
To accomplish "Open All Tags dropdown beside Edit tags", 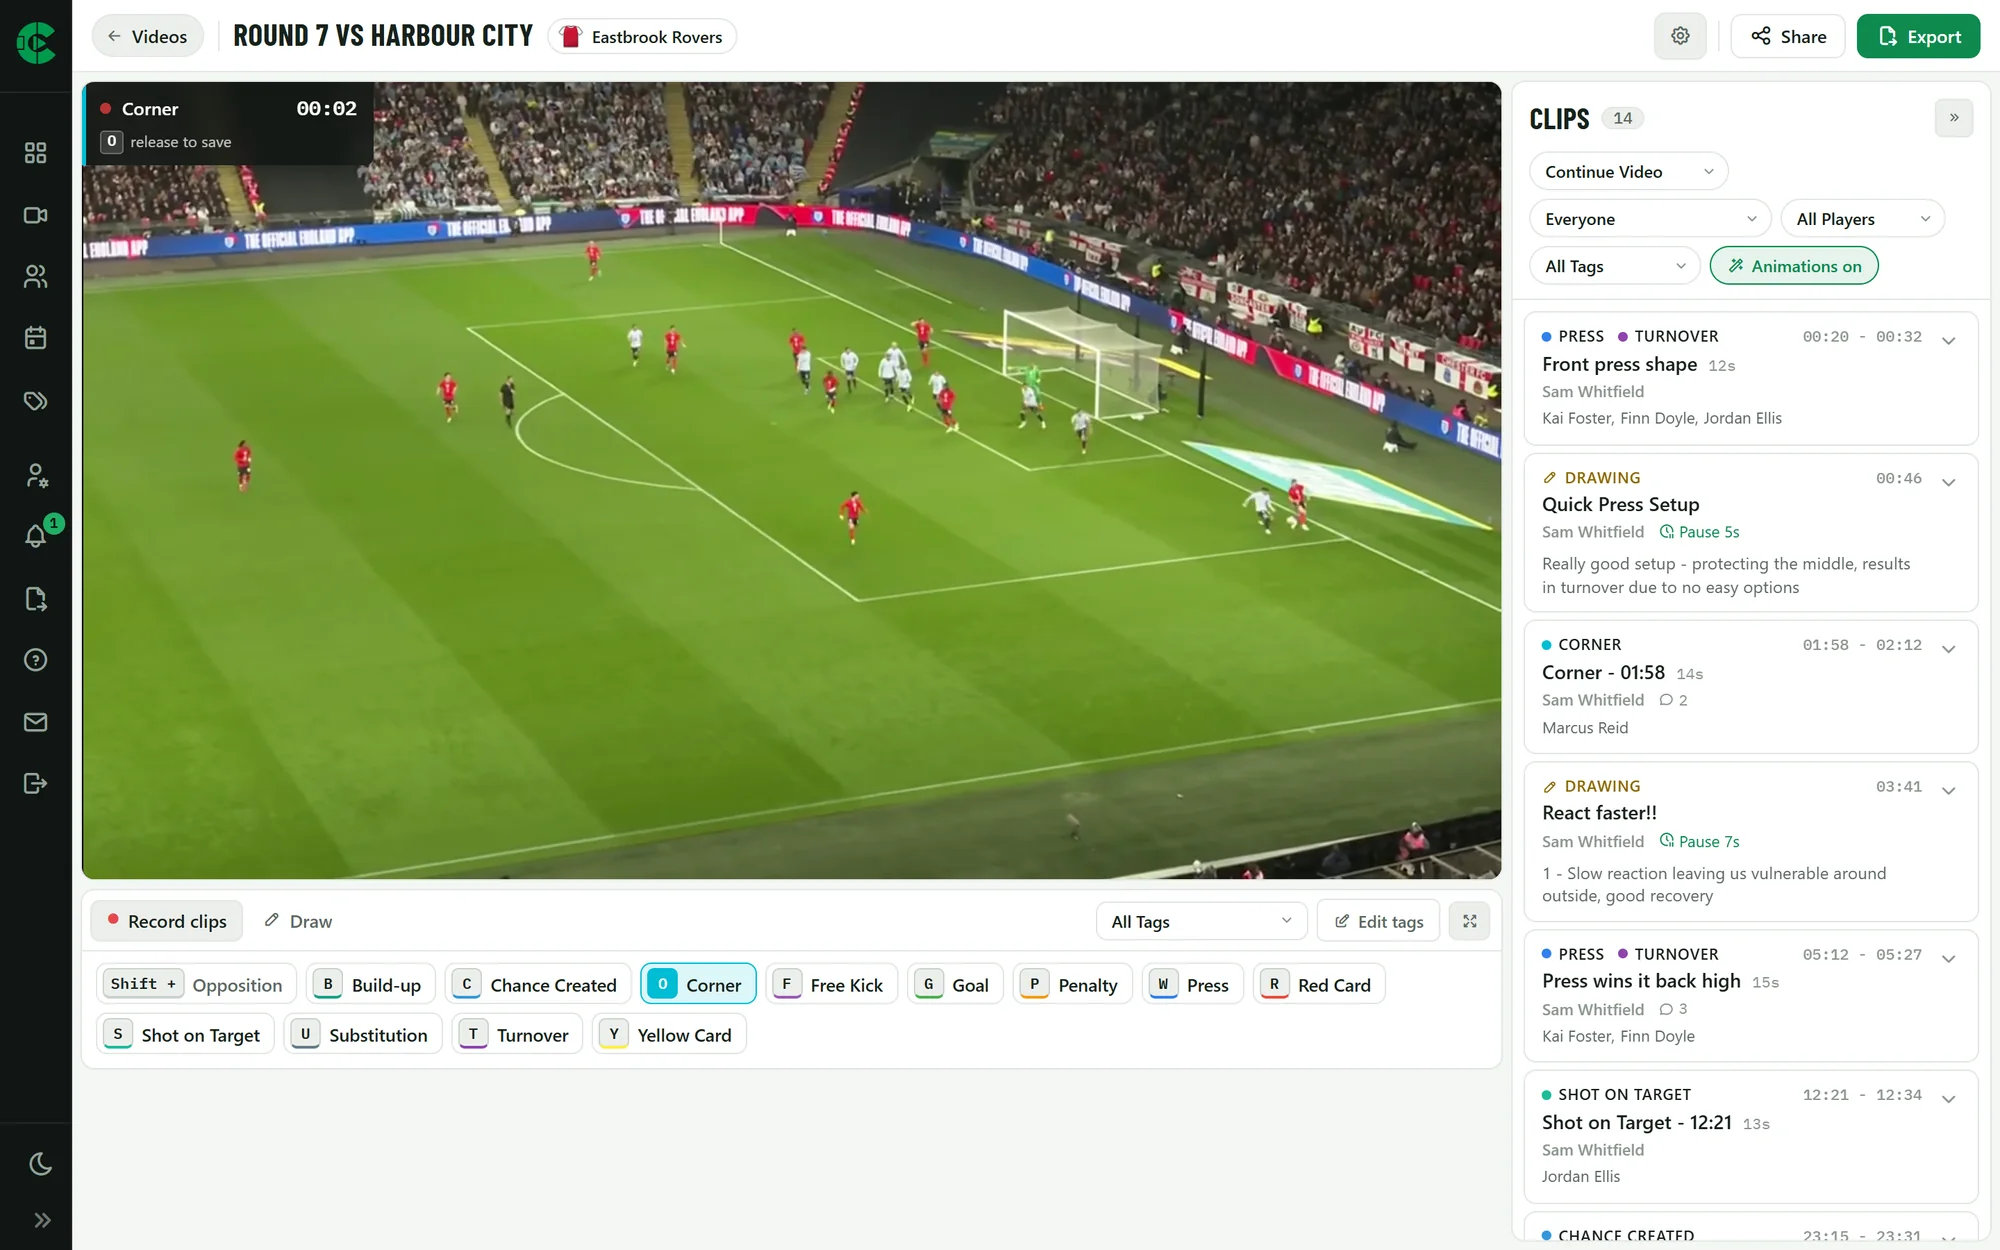I will [1201, 921].
